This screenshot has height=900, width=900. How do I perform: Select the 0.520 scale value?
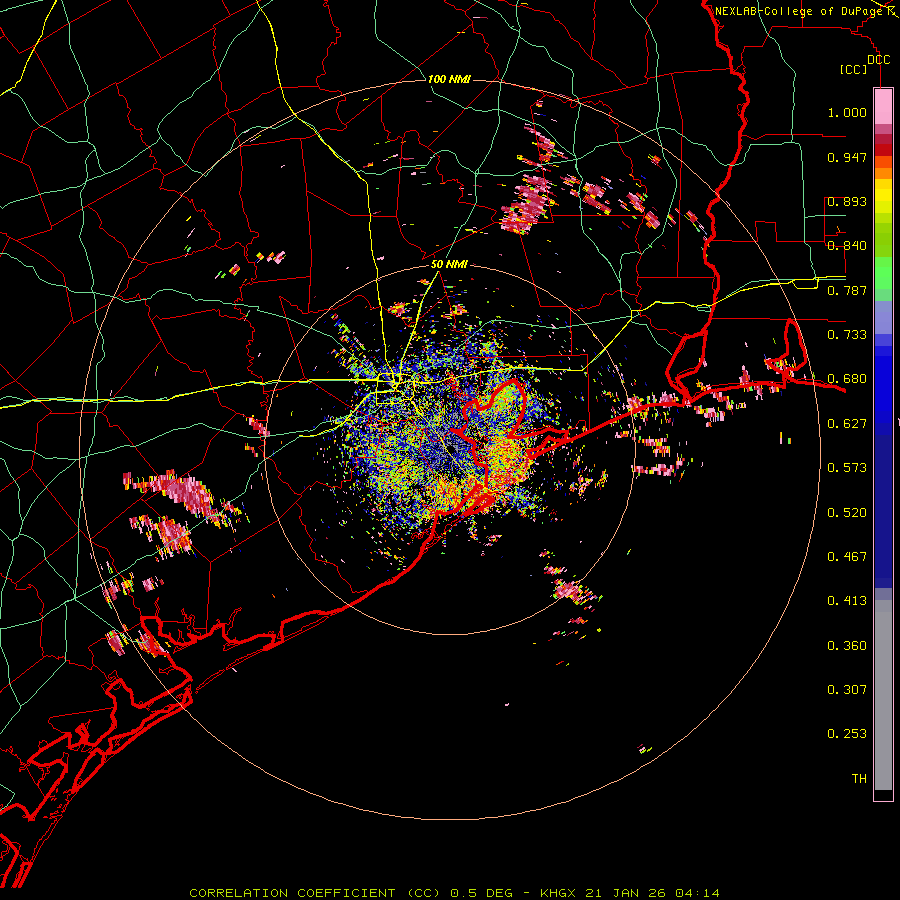tap(847, 513)
